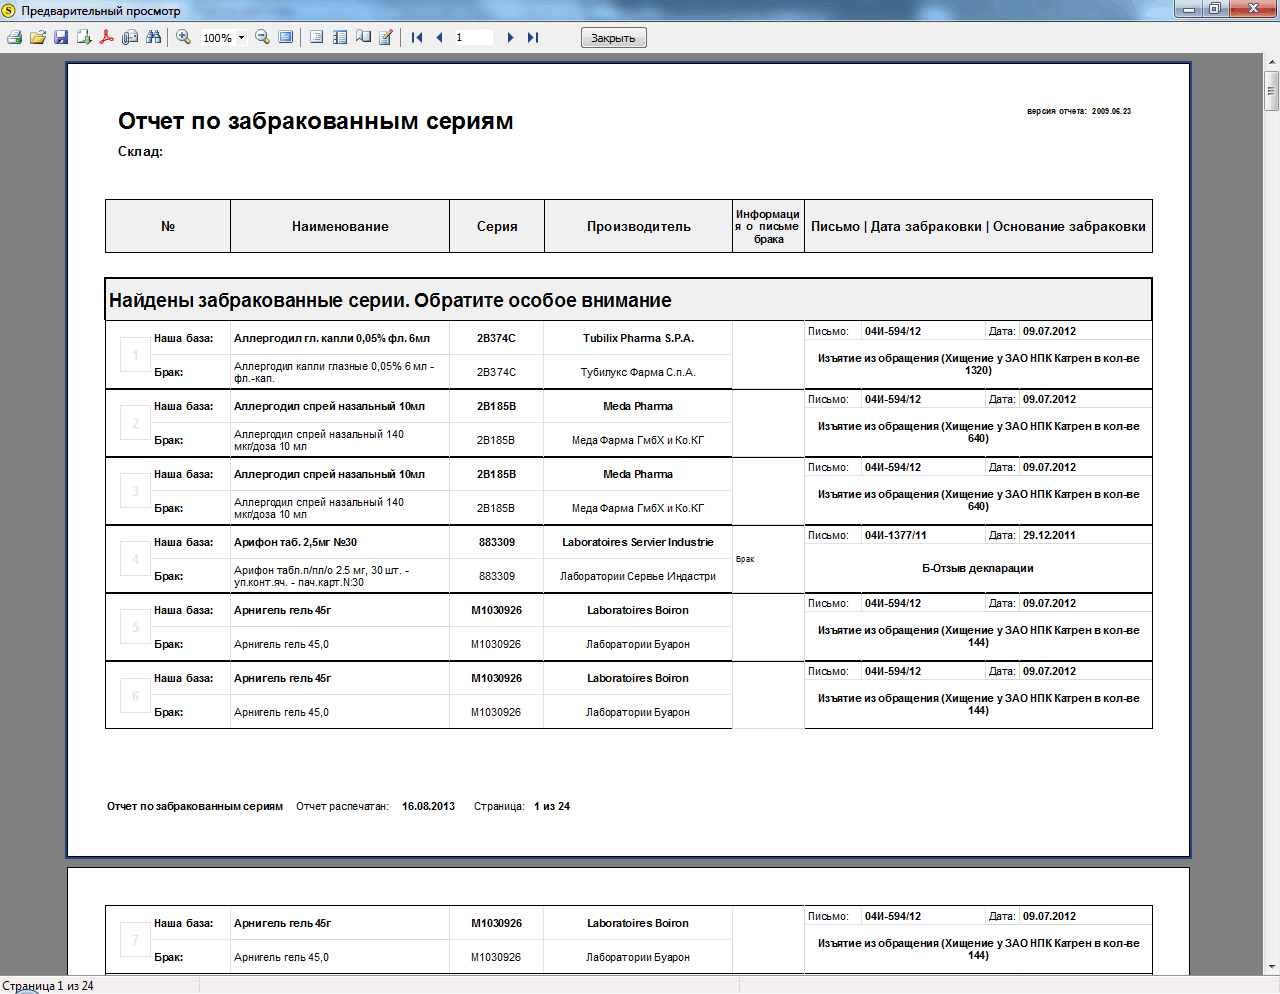Click the 'Производитель' column header
1280x994 pixels.
(638, 227)
